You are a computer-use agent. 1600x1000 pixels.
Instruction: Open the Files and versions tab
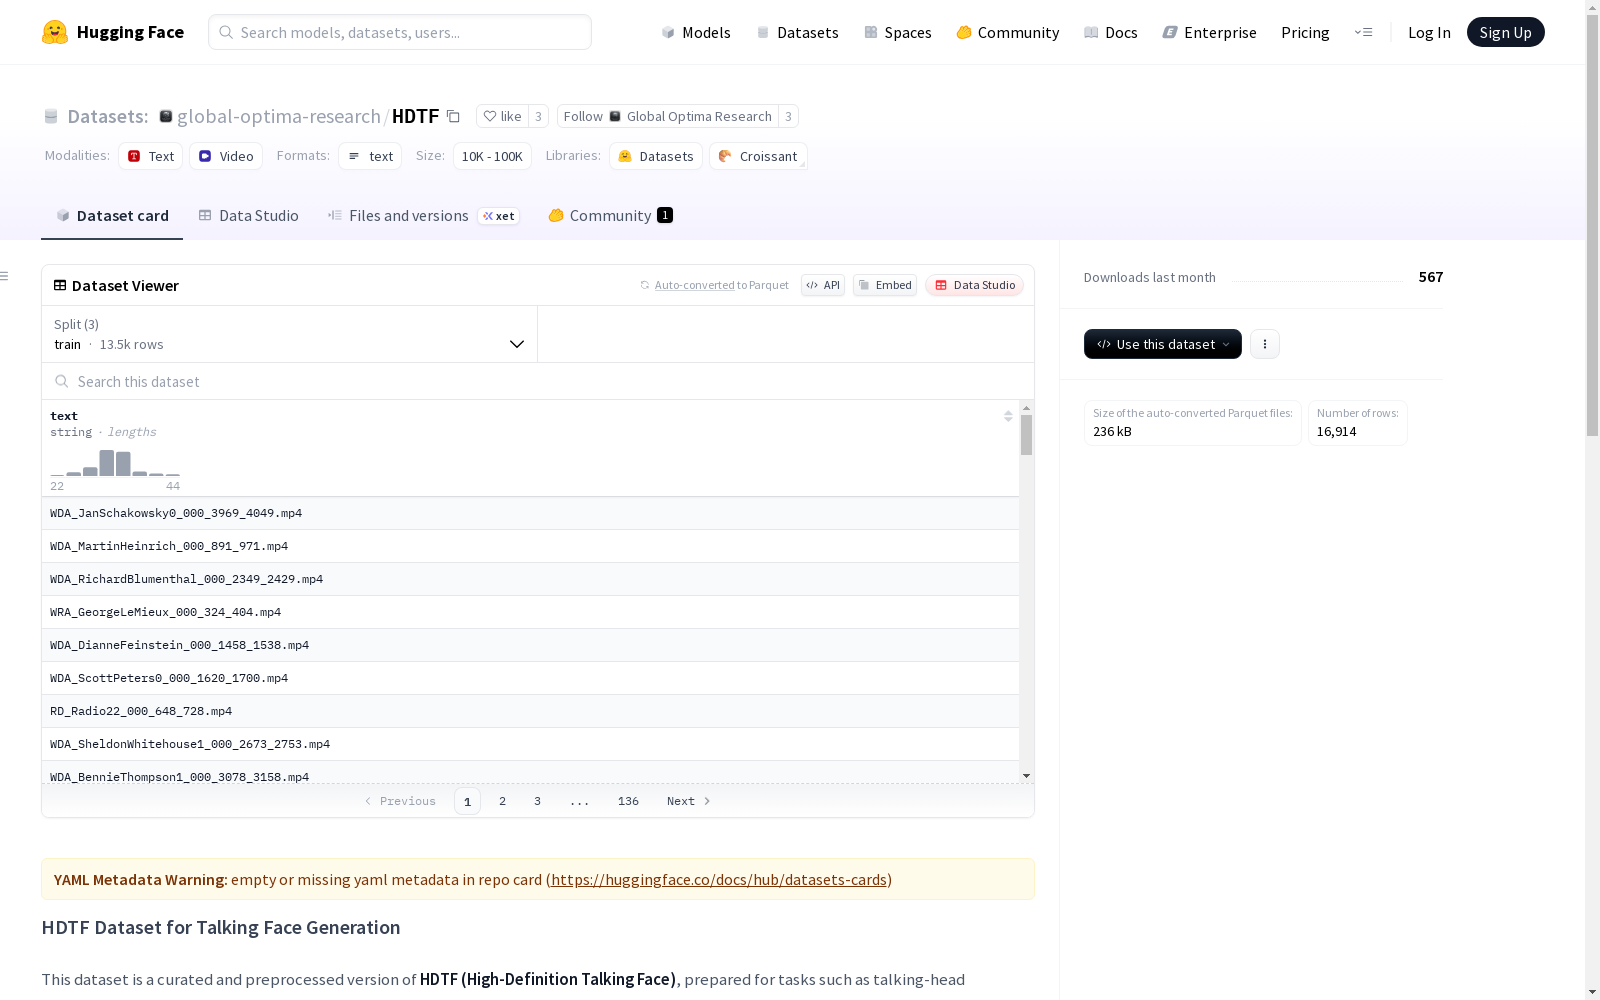click(423, 216)
